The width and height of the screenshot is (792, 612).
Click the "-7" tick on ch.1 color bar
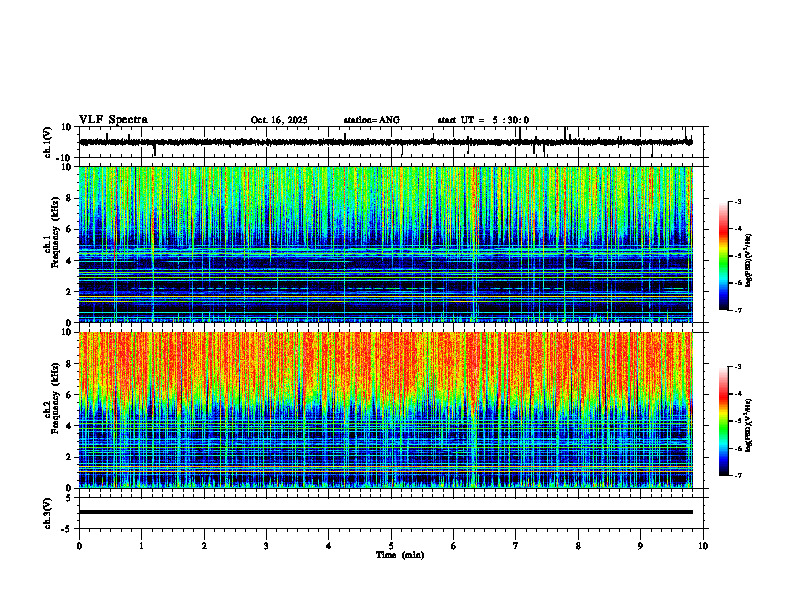pyautogui.click(x=737, y=310)
